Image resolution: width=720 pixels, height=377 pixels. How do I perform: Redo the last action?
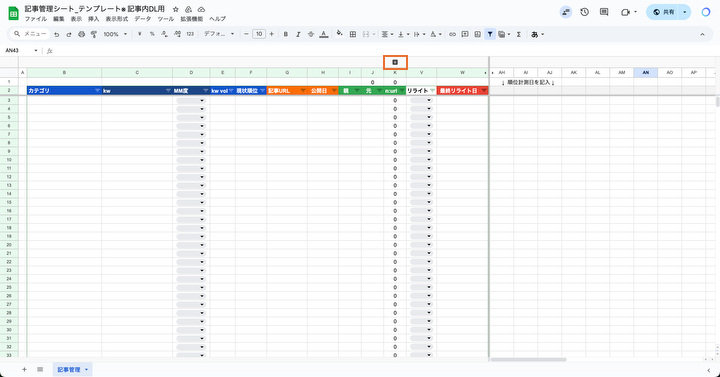point(69,34)
